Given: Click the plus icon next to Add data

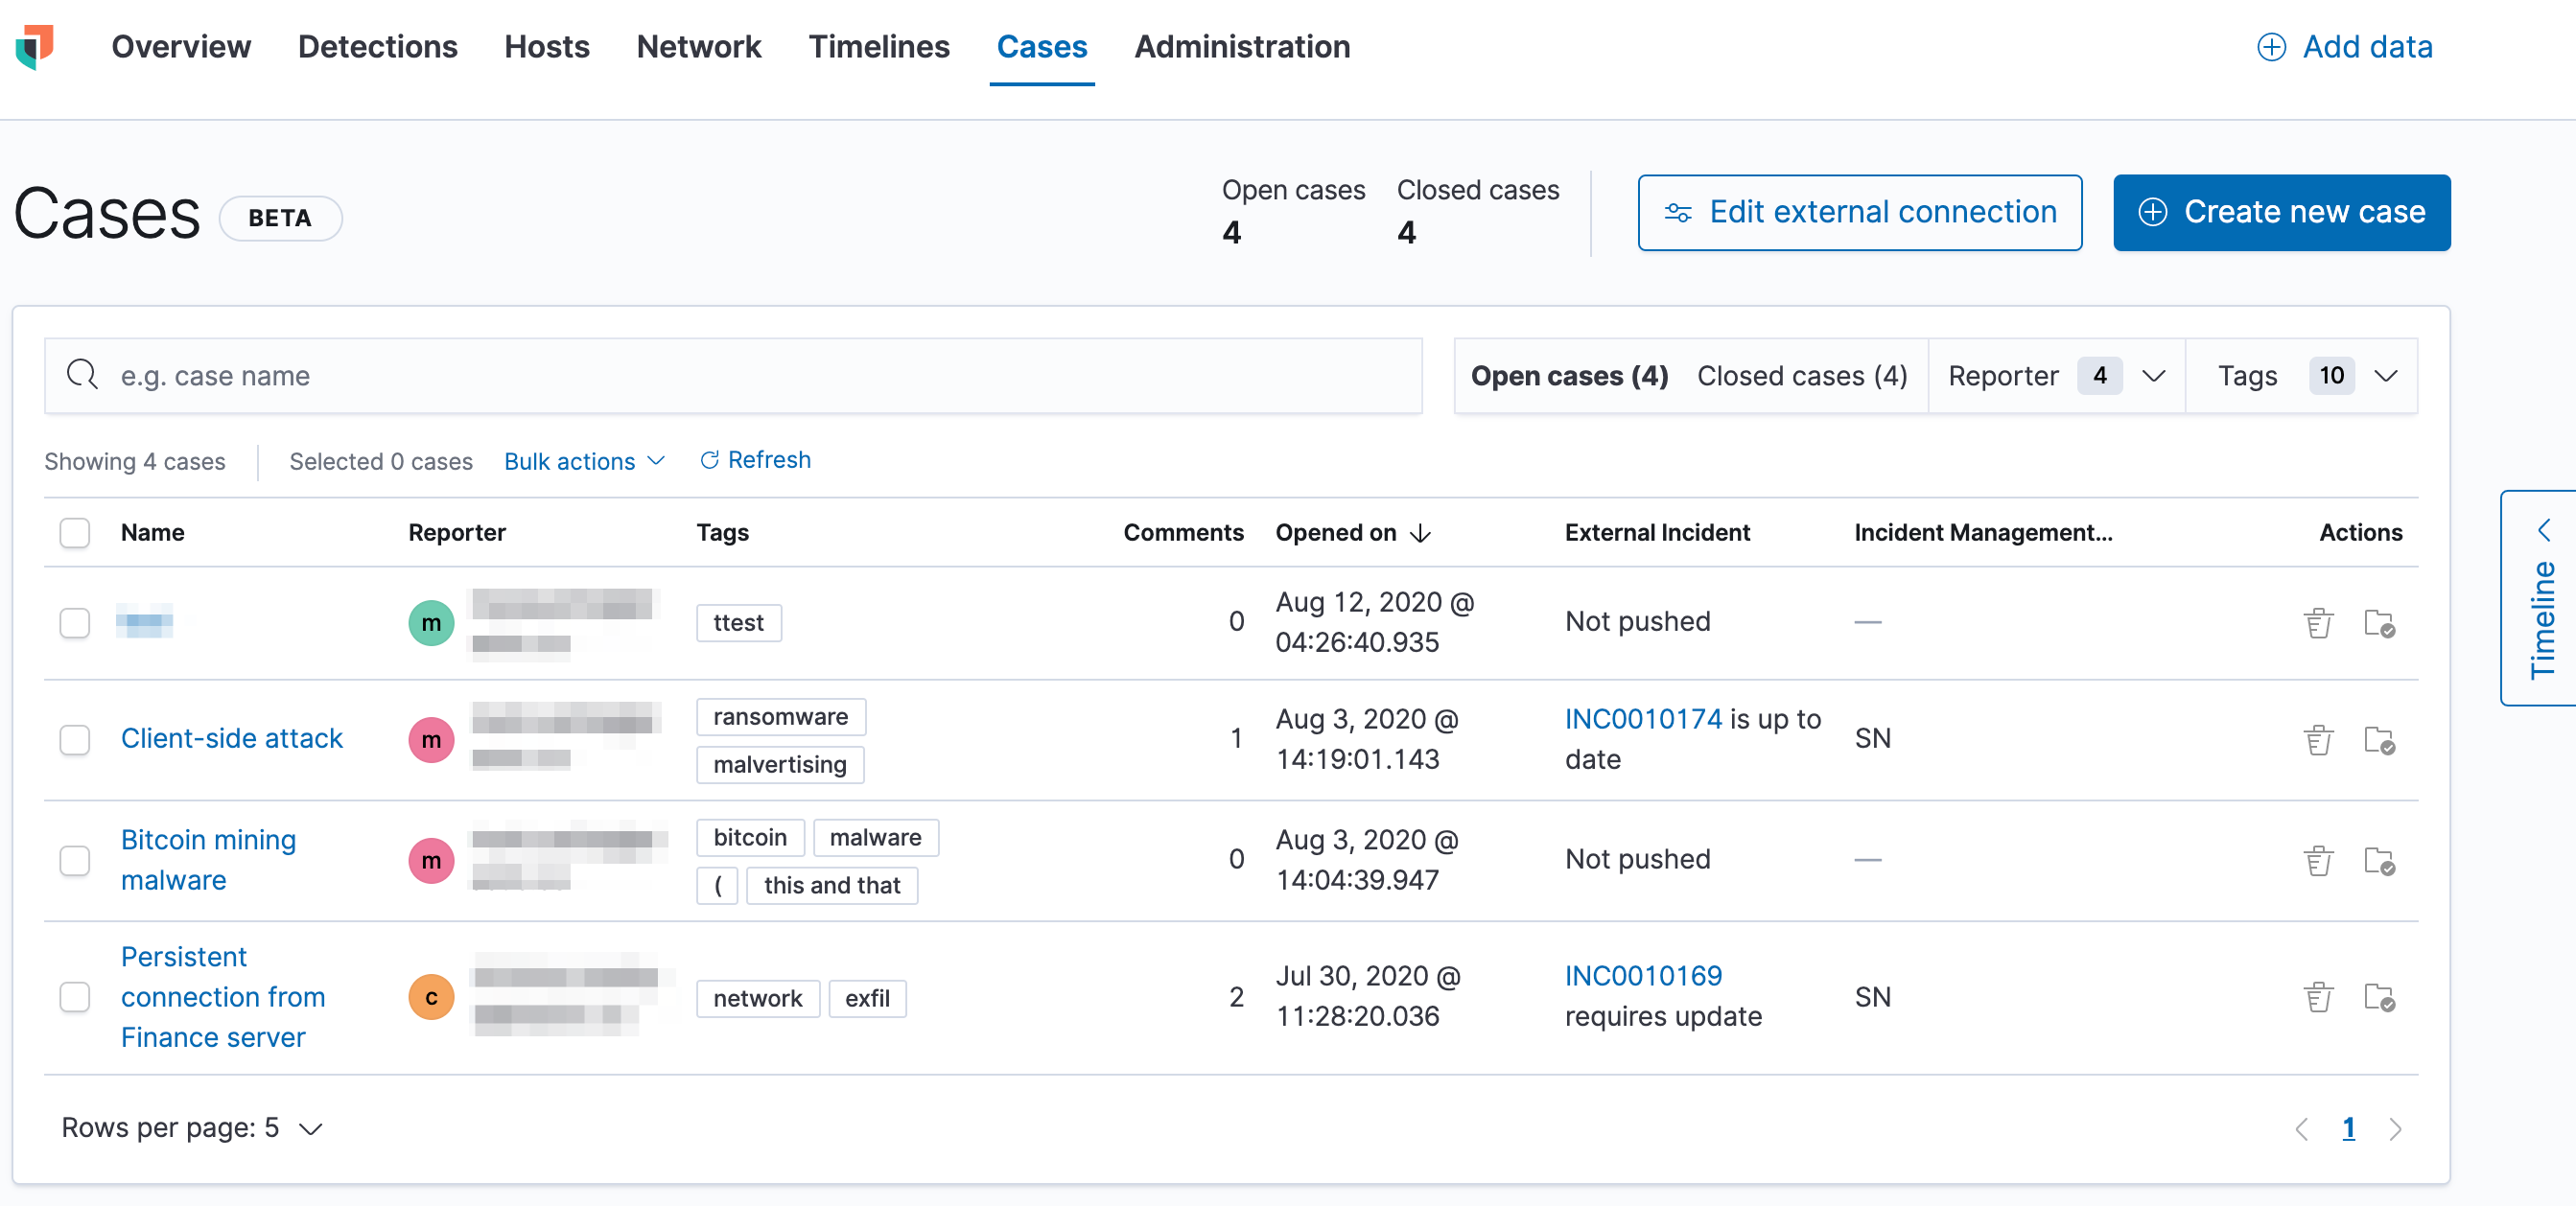Looking at the screenshot, I should click(2272, 47).
